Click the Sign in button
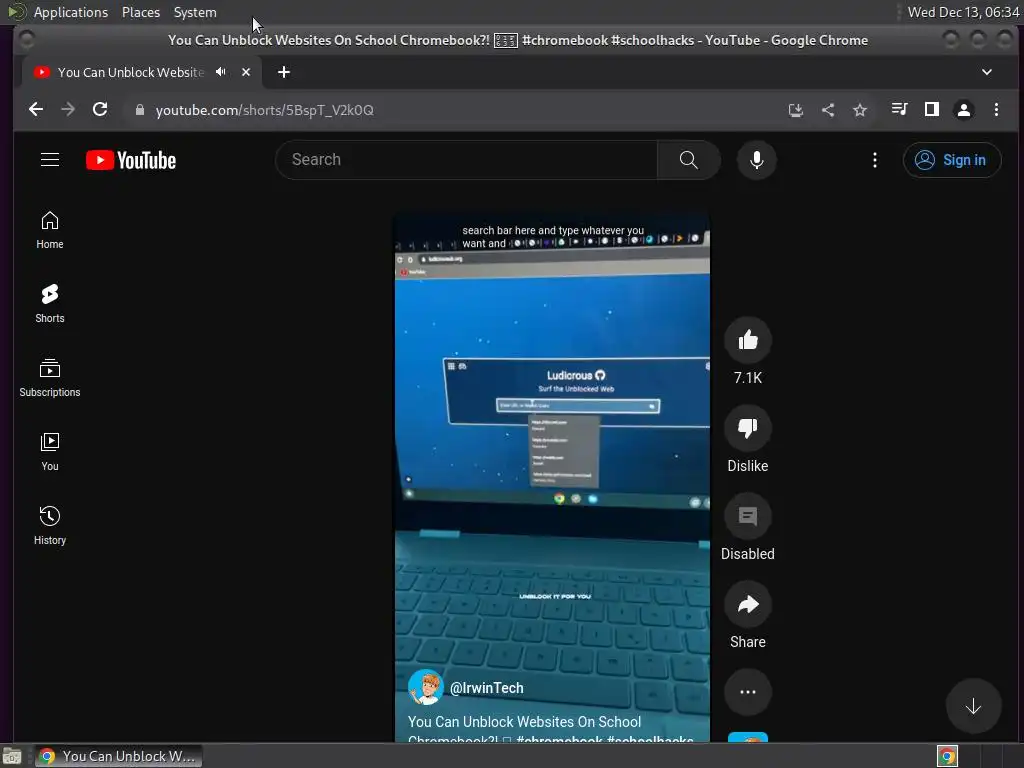The image size is (1024, 768). click(952, 160)
